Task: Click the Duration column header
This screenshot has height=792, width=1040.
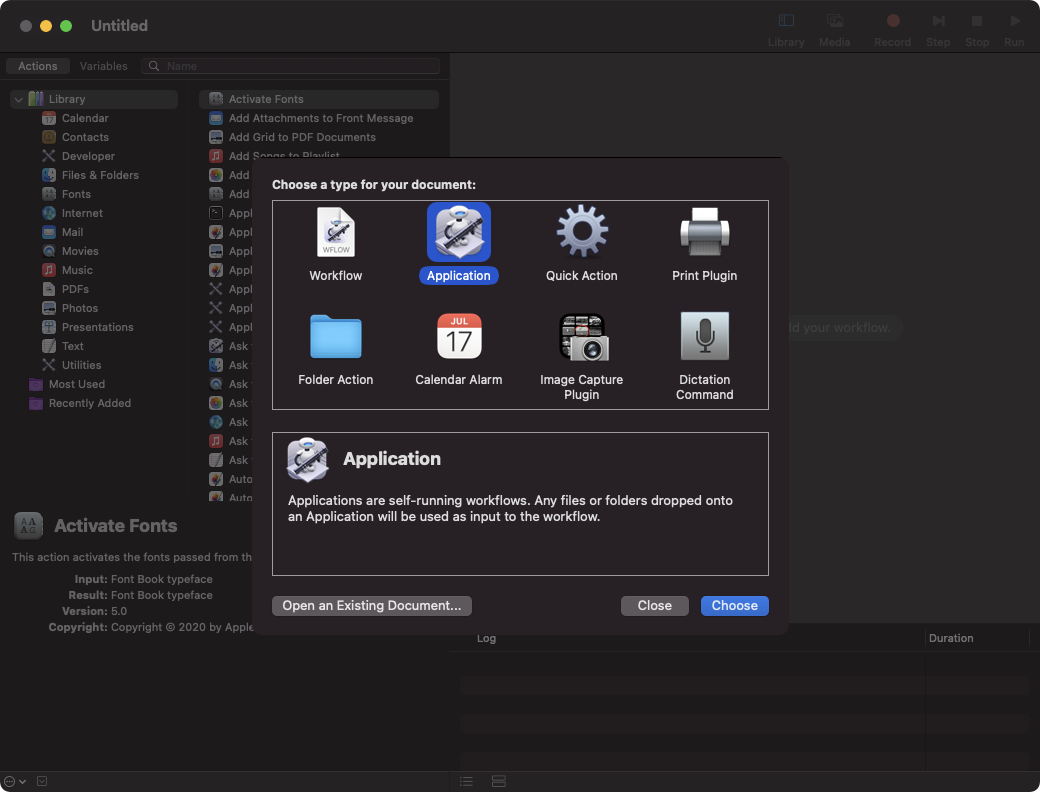Action: click(950, 638)
